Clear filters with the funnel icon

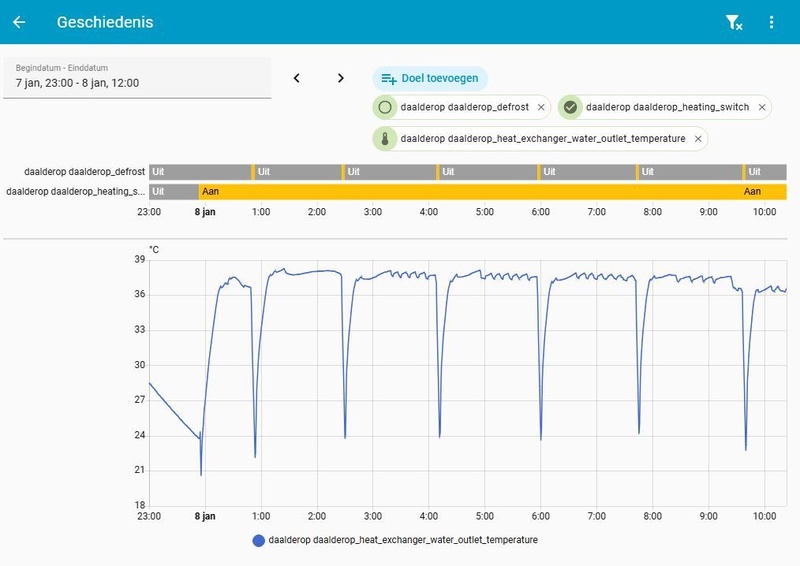point(734,22)
